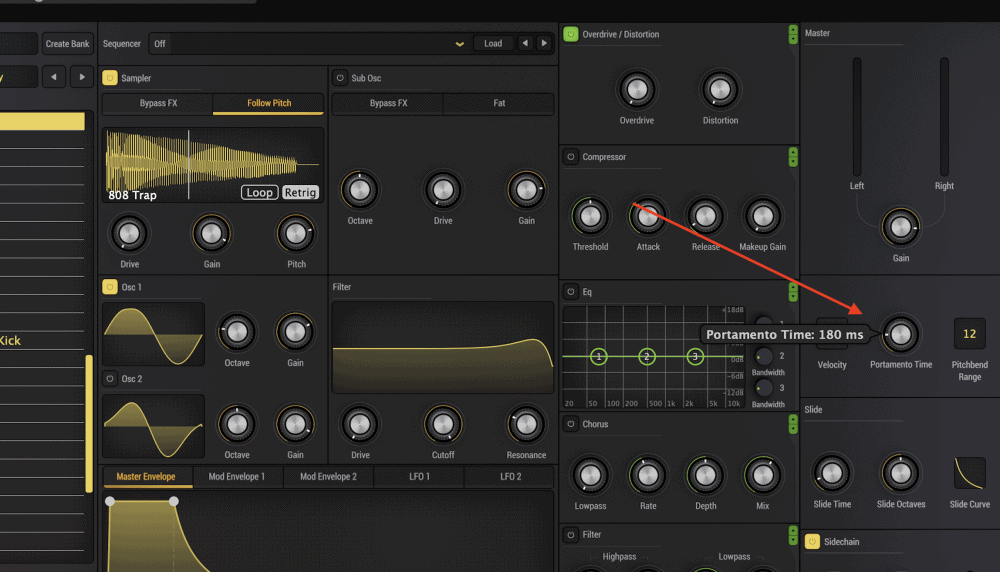This screenshot has width=1000, height=572.
Task: Click the Portamento Time knob
Action: [901, 334]
